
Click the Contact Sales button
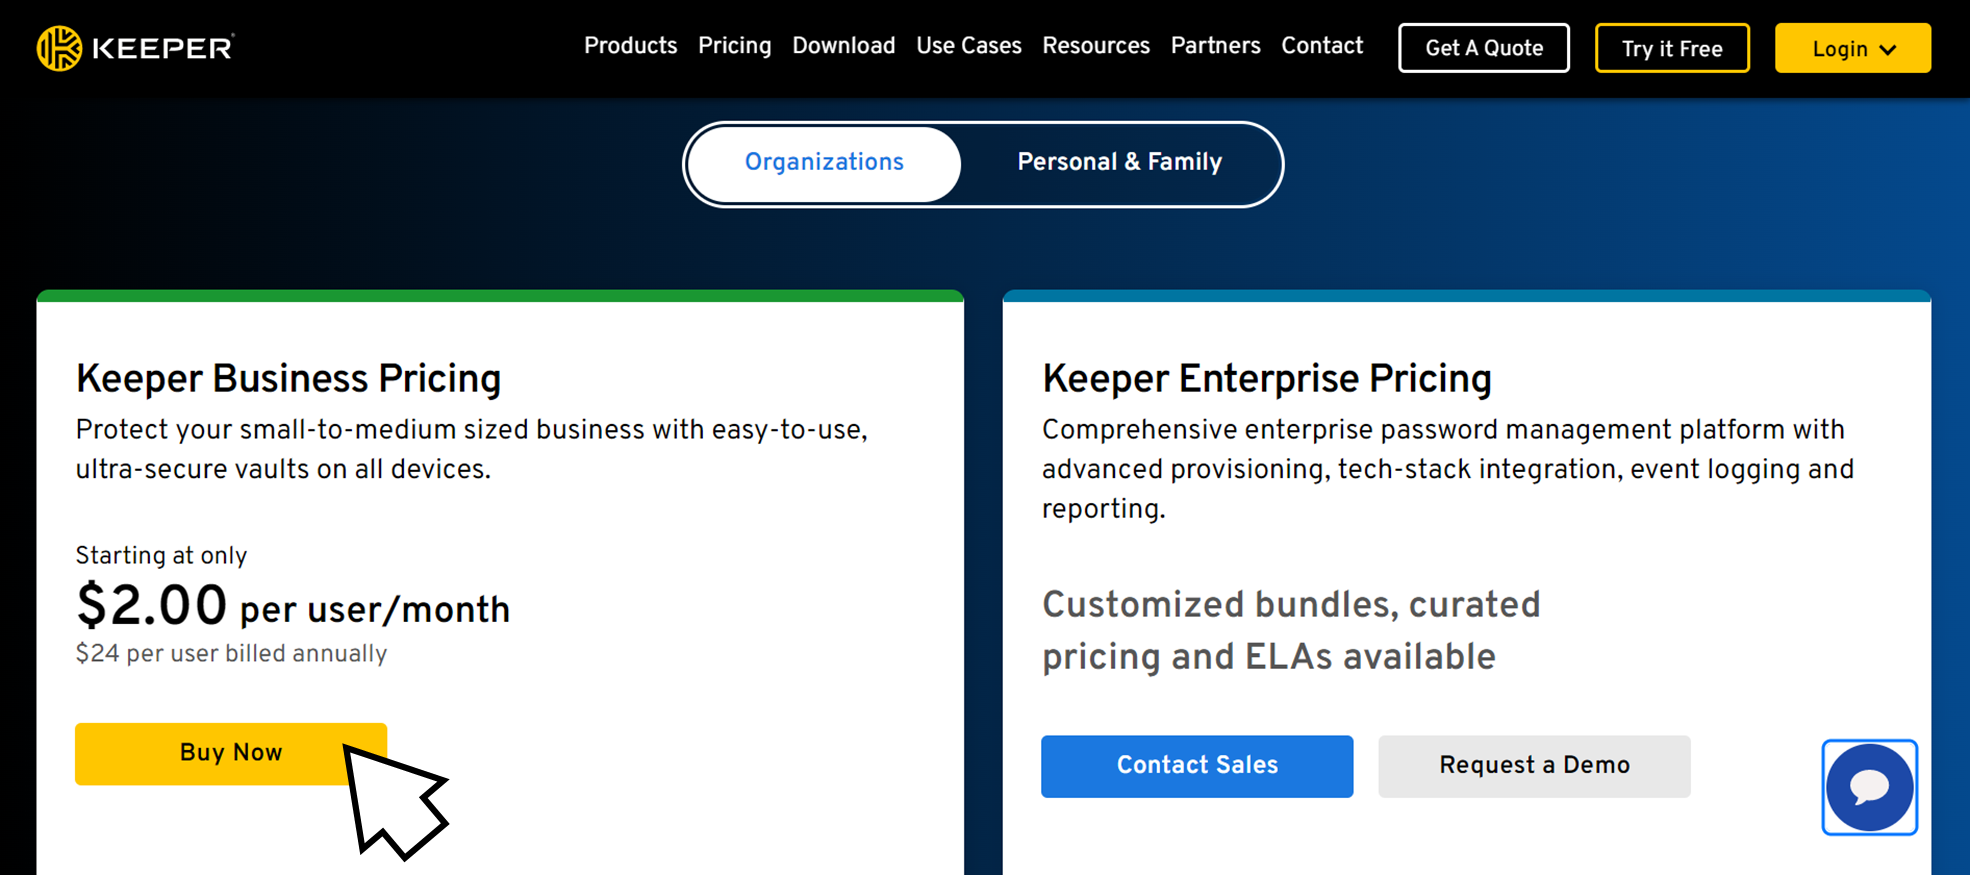(x=1197, y=766)
